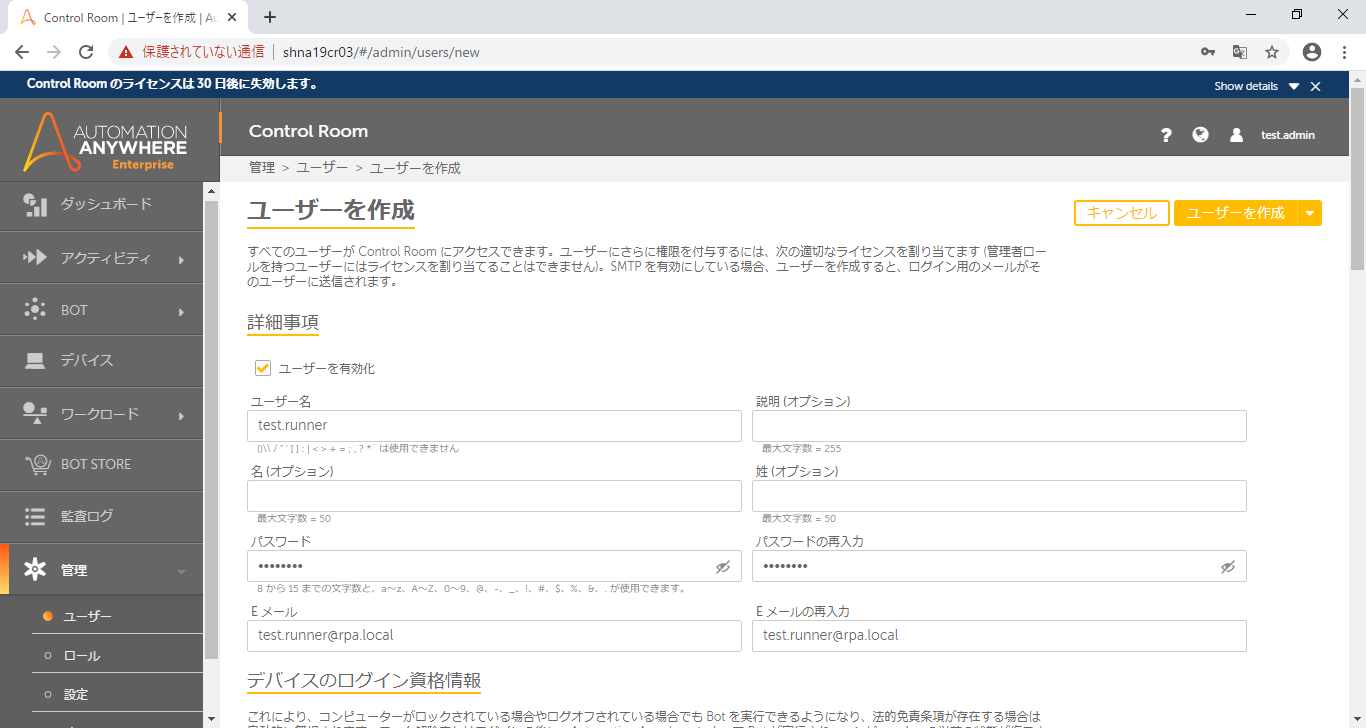Click the デバイス laptop icon
The width and height of the screenshot is (1366, 728).
tap(35, 361)
